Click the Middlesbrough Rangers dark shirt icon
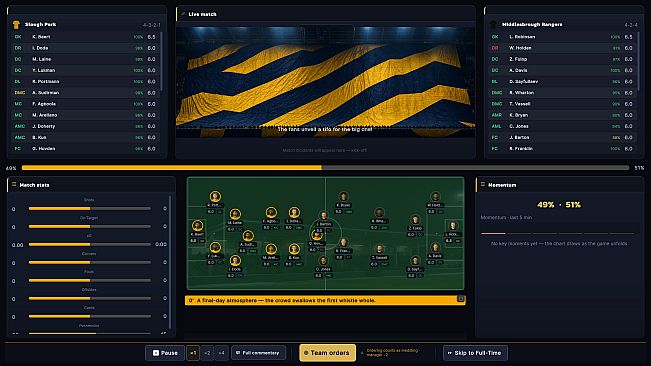Viewport: 651px width, 366px height. pyautogui.click(x=493, y=25)
